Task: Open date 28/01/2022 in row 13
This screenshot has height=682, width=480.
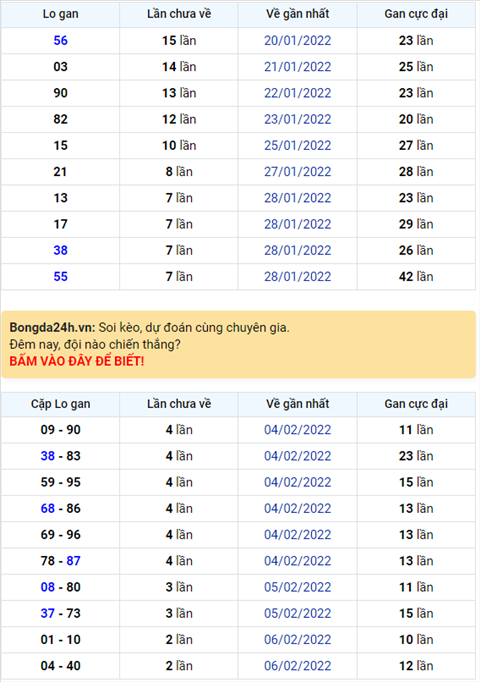Action: point(297,198)
